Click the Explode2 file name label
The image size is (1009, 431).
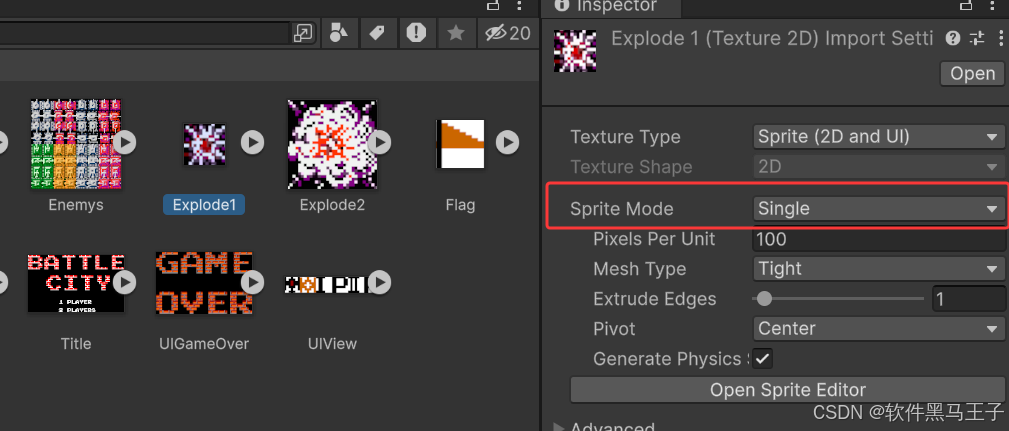pos(332,205)
